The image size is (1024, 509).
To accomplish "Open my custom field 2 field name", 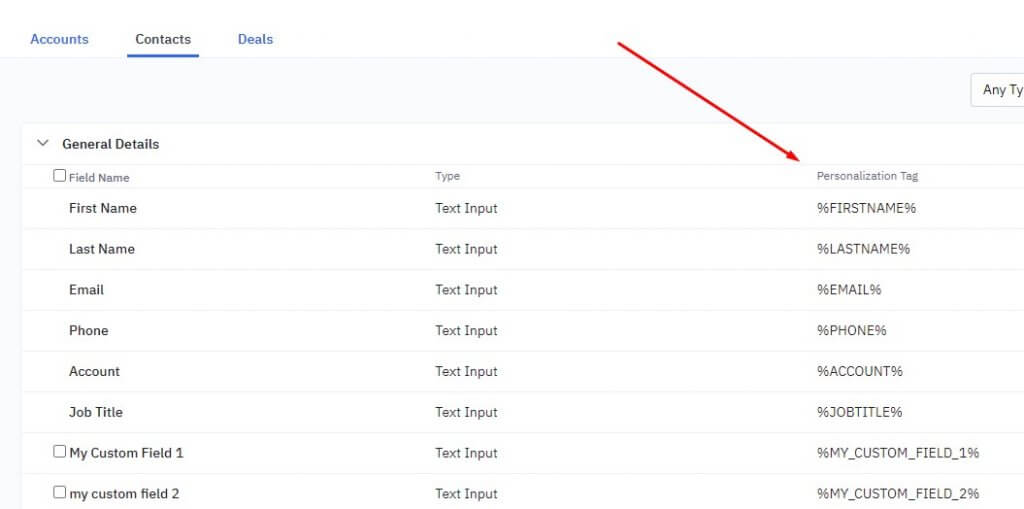I will pyautogui.click(x=124, y=494).
